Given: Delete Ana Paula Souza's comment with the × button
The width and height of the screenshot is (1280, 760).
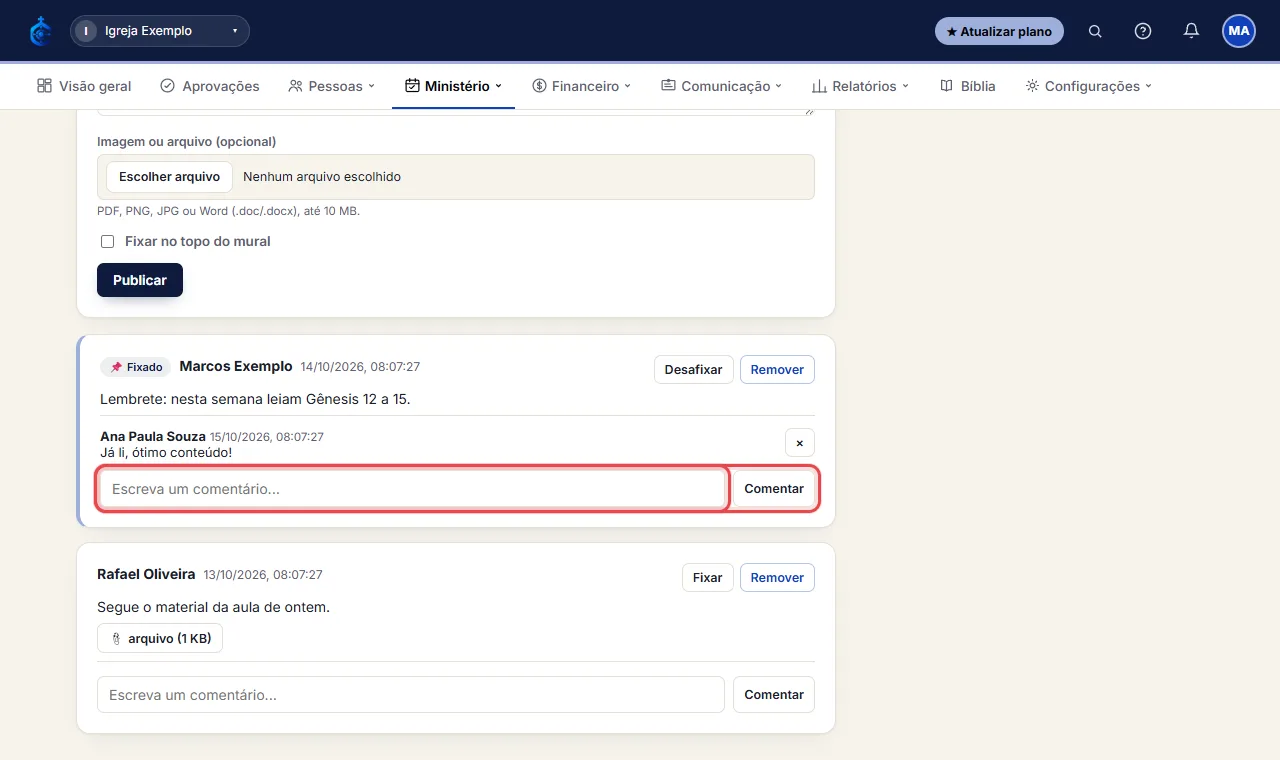Looking at the screenshot, I should pyautogui.click(x=800, y=443).
